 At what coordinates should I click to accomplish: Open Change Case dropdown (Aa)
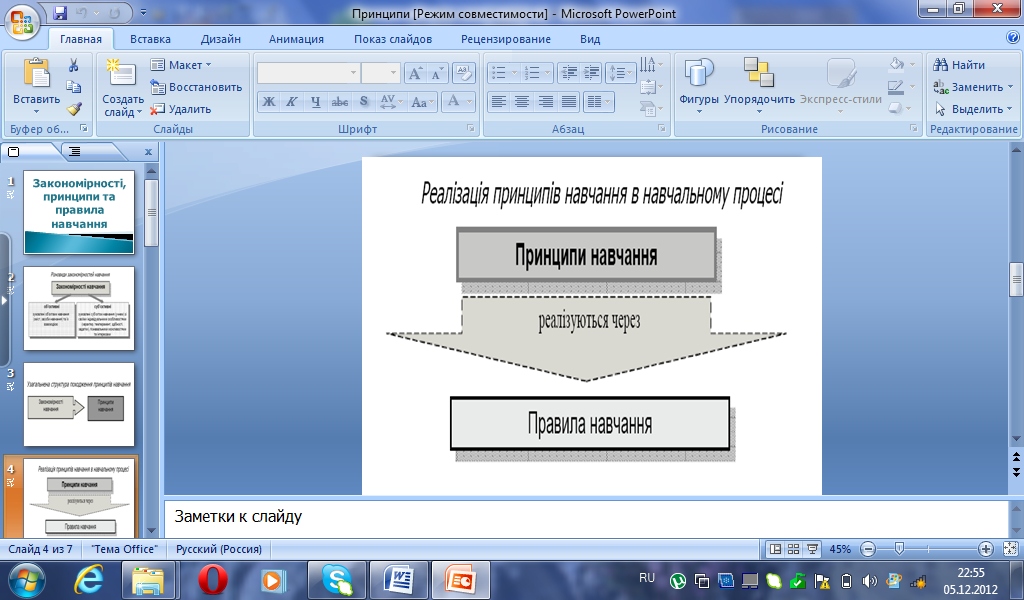pos(422,102)
